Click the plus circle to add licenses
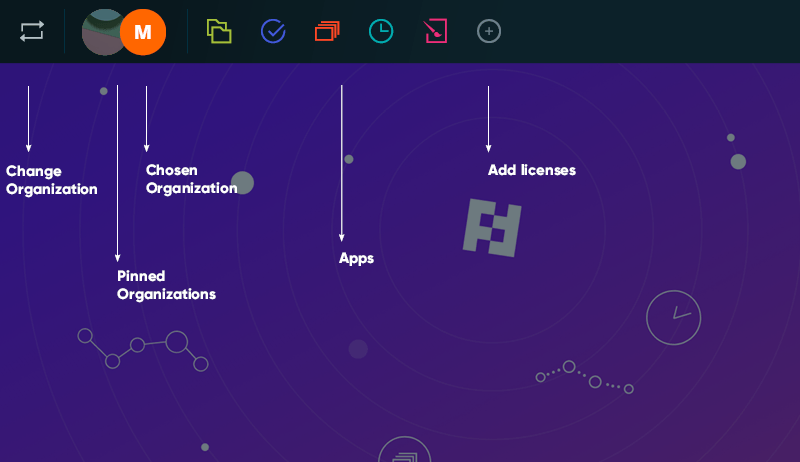Image resolution: width=800 pixels, height=462 pixels. tap(489, 31)
